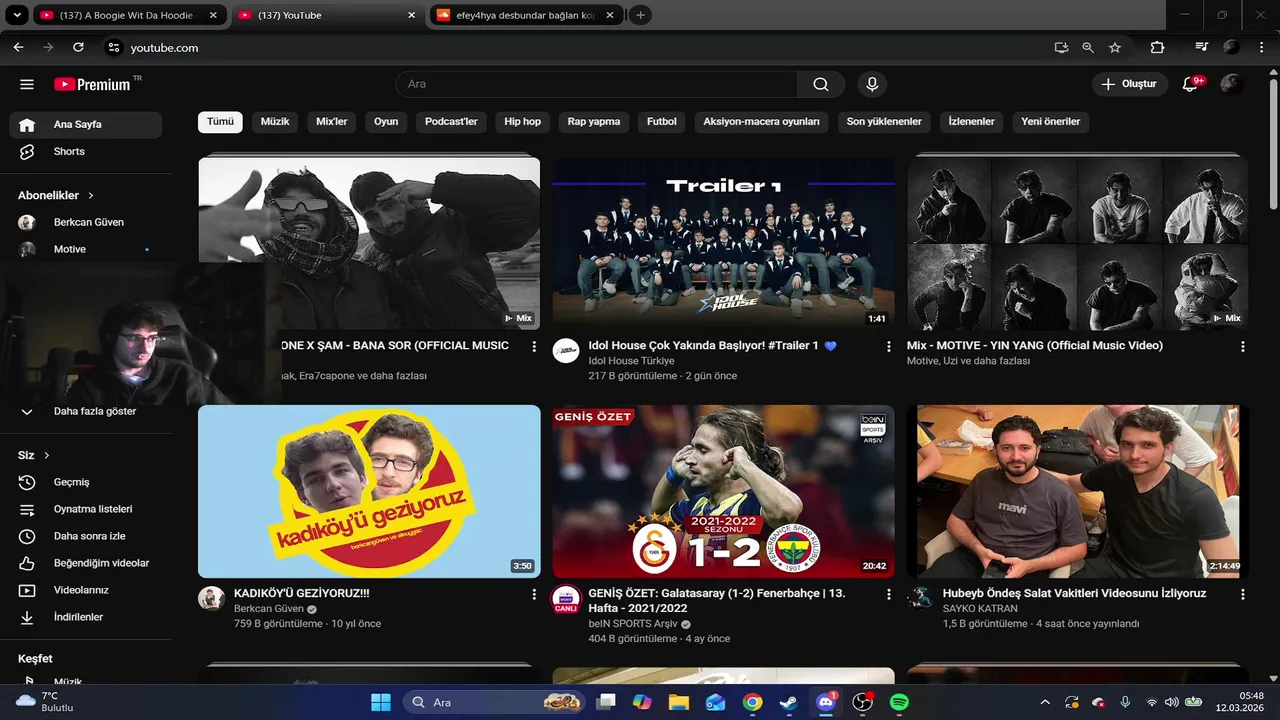Switch to the efey4hya SoundCloud tab
This screenshot has height=720, width=1280.
527,15
